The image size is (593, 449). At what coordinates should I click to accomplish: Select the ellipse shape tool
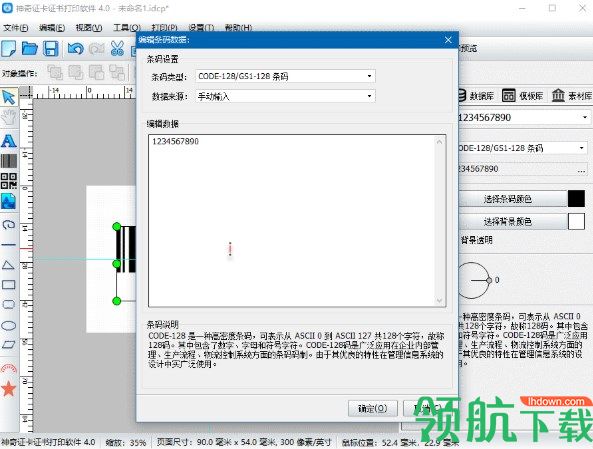point(9,325)
